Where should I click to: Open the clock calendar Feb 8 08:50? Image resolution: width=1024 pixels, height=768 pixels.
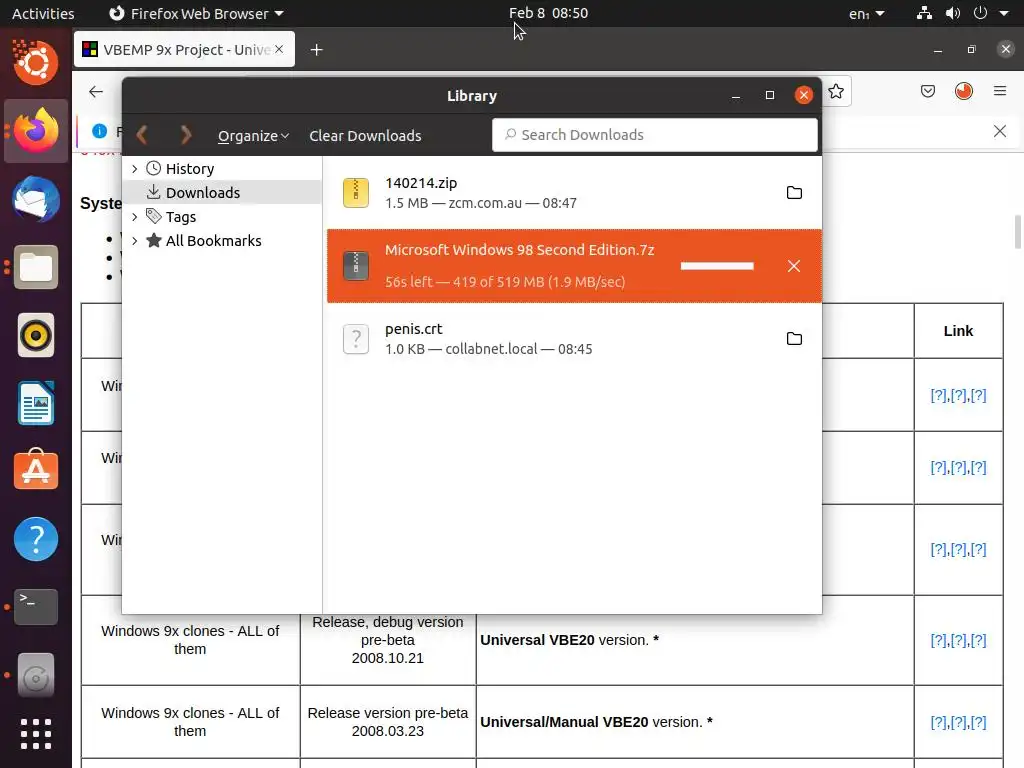[x=549, y=13]
